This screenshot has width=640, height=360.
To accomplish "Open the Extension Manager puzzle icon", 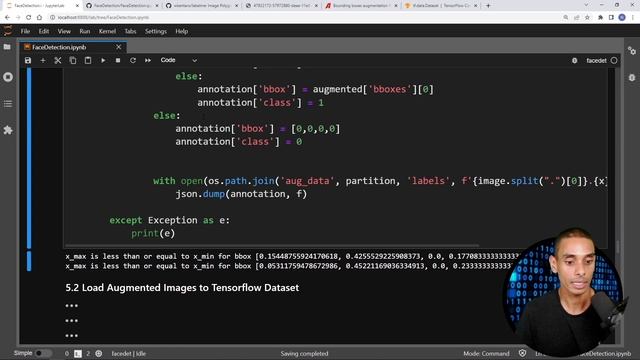I will (8, 130).
